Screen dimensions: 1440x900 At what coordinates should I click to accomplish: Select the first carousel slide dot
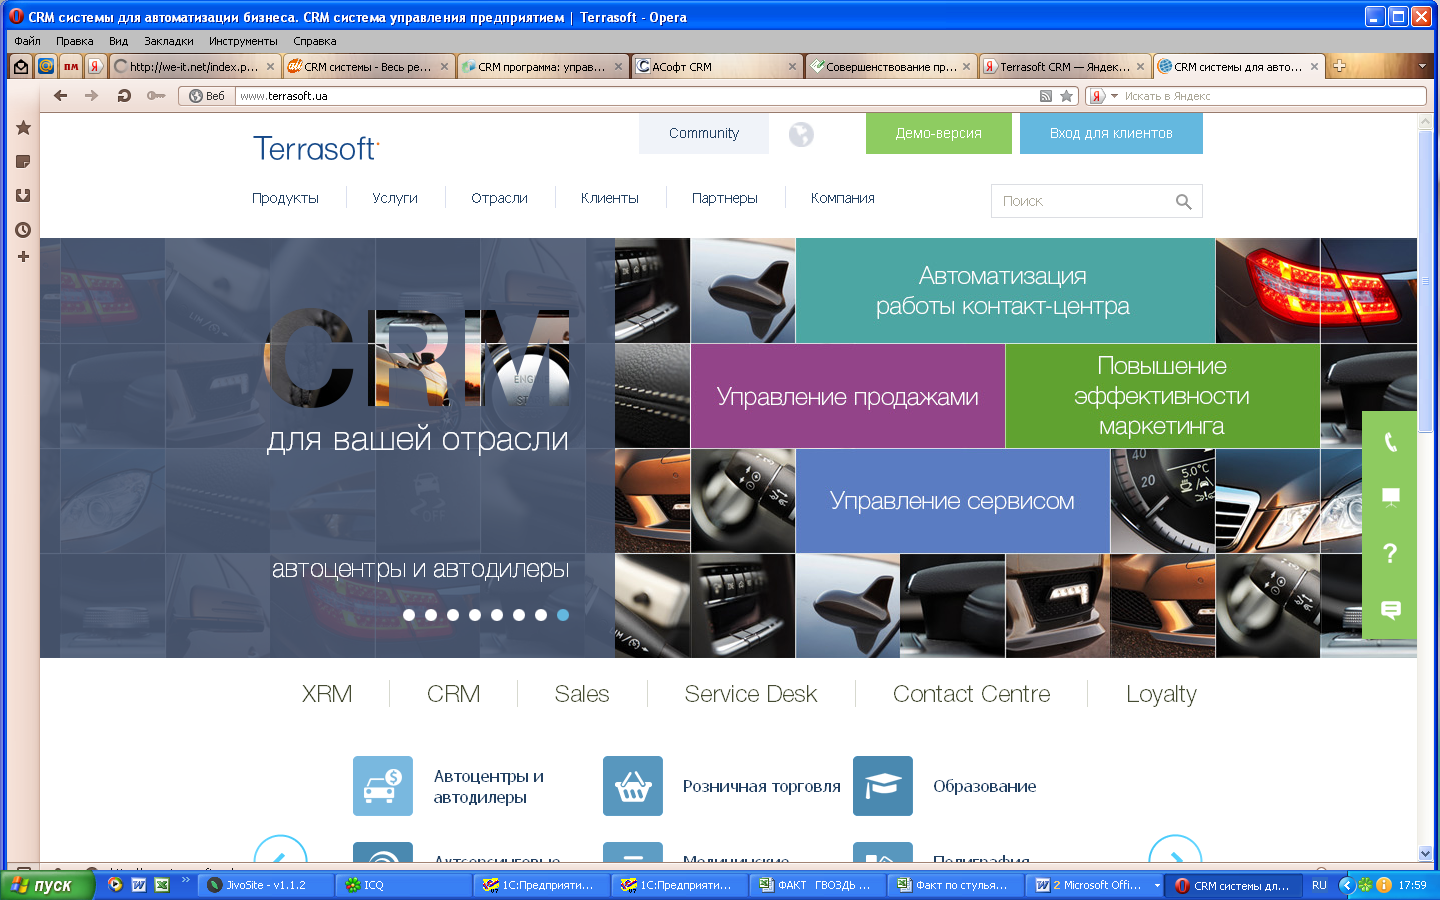(409, 615)
